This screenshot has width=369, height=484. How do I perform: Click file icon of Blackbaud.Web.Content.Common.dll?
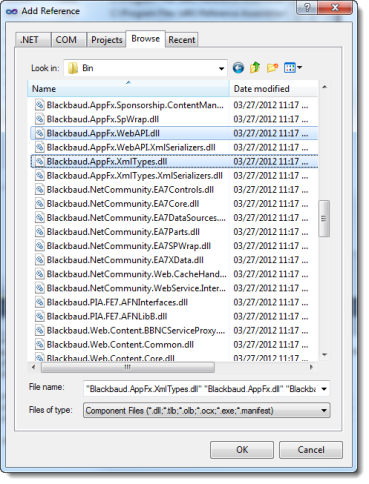pos(40,344)
